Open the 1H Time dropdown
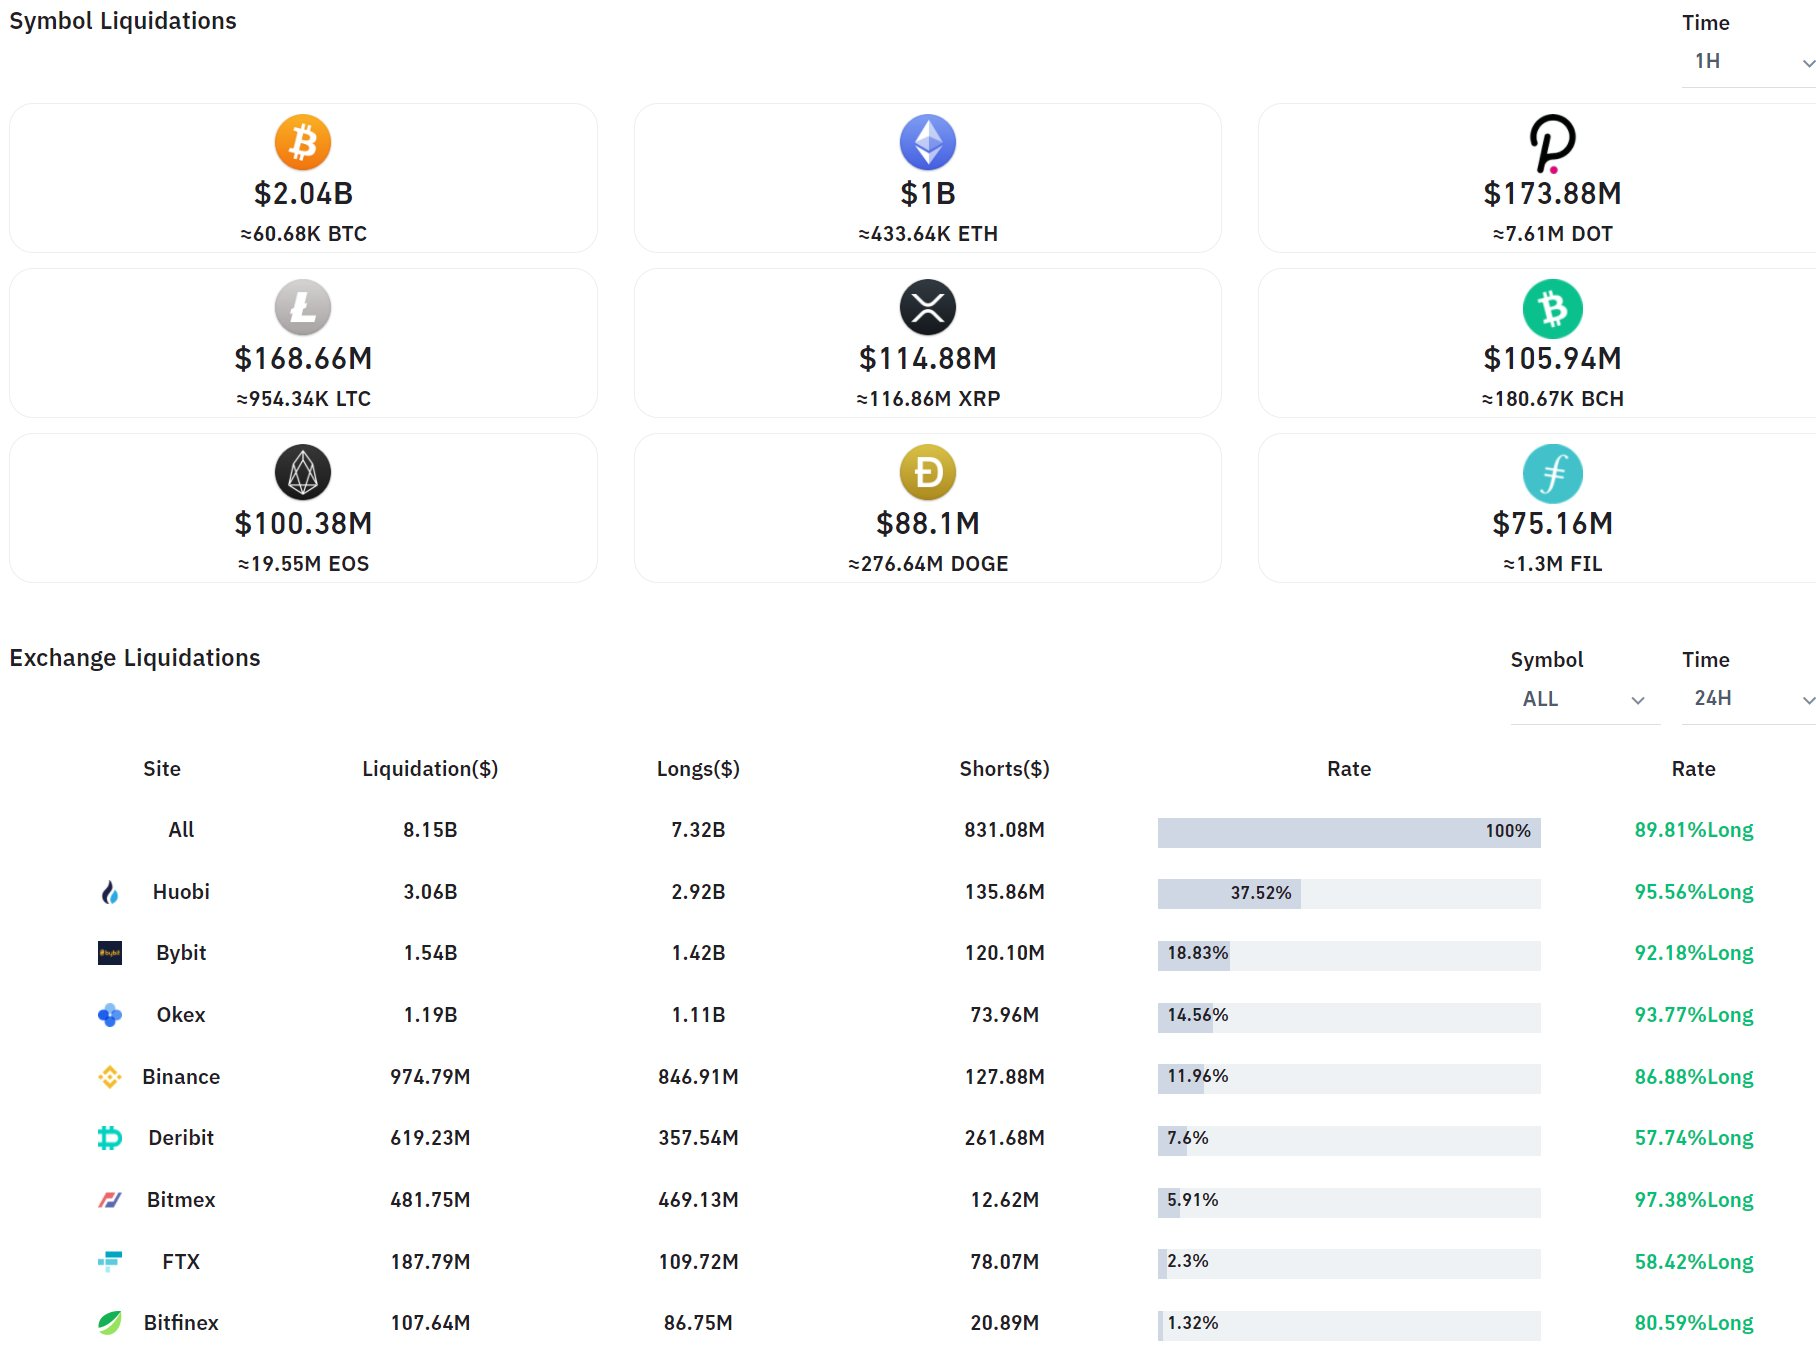The image size is (1816, 1345). pos(1750,62)
